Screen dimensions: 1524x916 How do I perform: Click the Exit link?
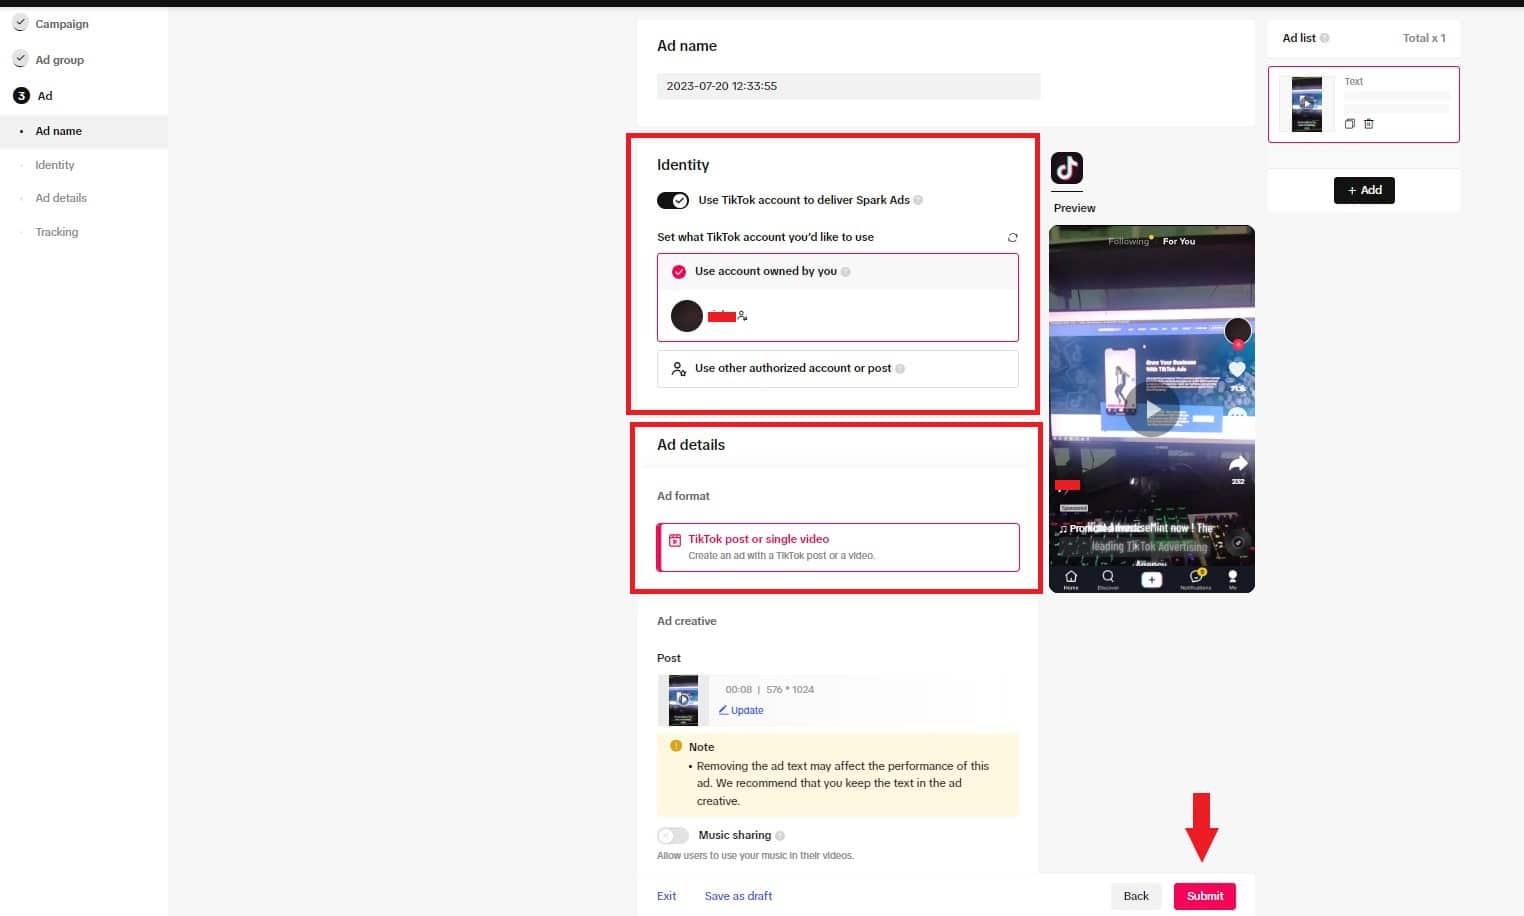tap(666, 896)
